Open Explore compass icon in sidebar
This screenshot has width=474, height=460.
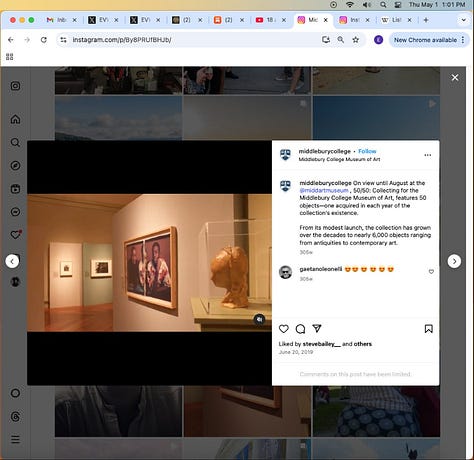[15, 166]
